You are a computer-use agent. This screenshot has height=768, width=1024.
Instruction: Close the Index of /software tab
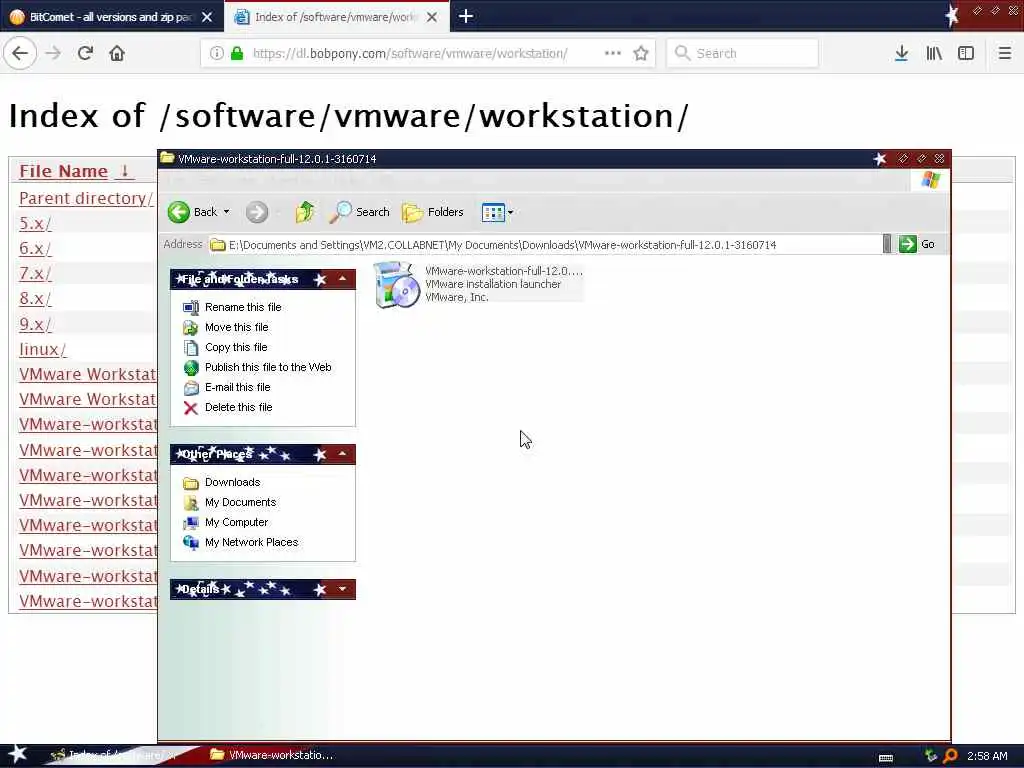(432, 17)
